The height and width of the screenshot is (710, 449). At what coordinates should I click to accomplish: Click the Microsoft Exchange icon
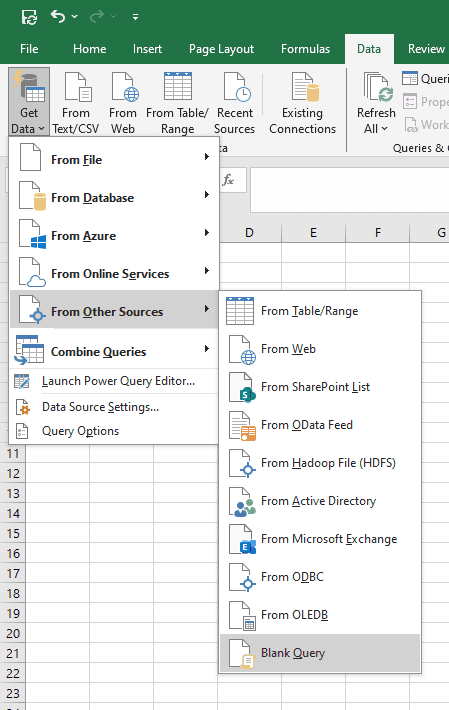[x=242, y=540]
